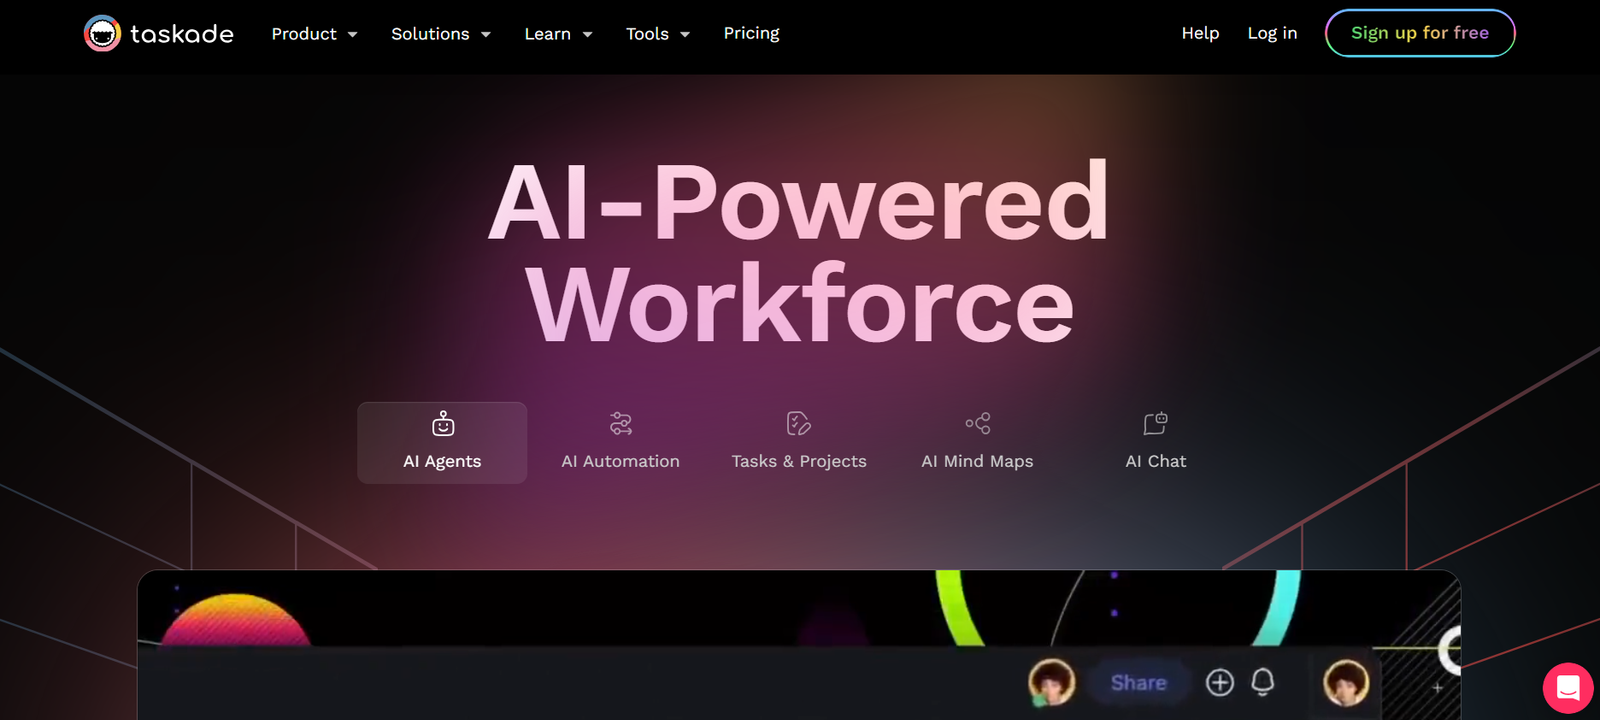Open the Log in link
This screenshot has width=1600, height=720.
[1272, 33]
